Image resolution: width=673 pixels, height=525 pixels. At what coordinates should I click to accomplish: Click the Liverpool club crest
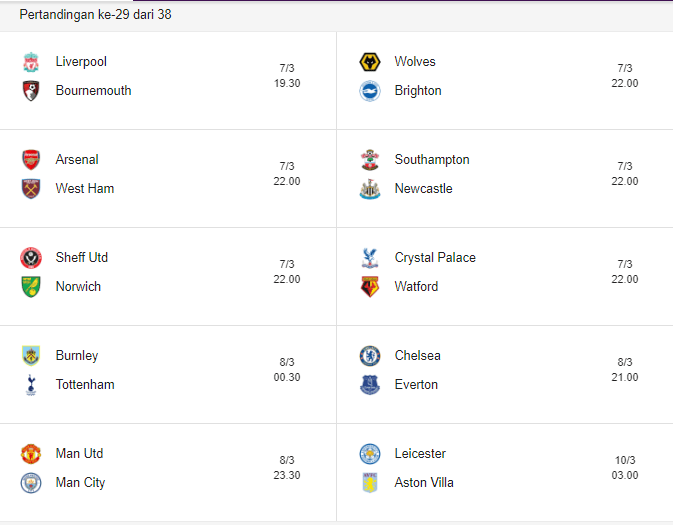[x=31, y=62]
